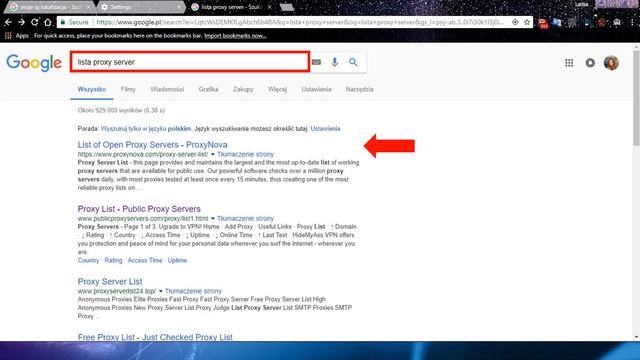
Task: Open the red mail extension icon
Action: pos(543,23)
